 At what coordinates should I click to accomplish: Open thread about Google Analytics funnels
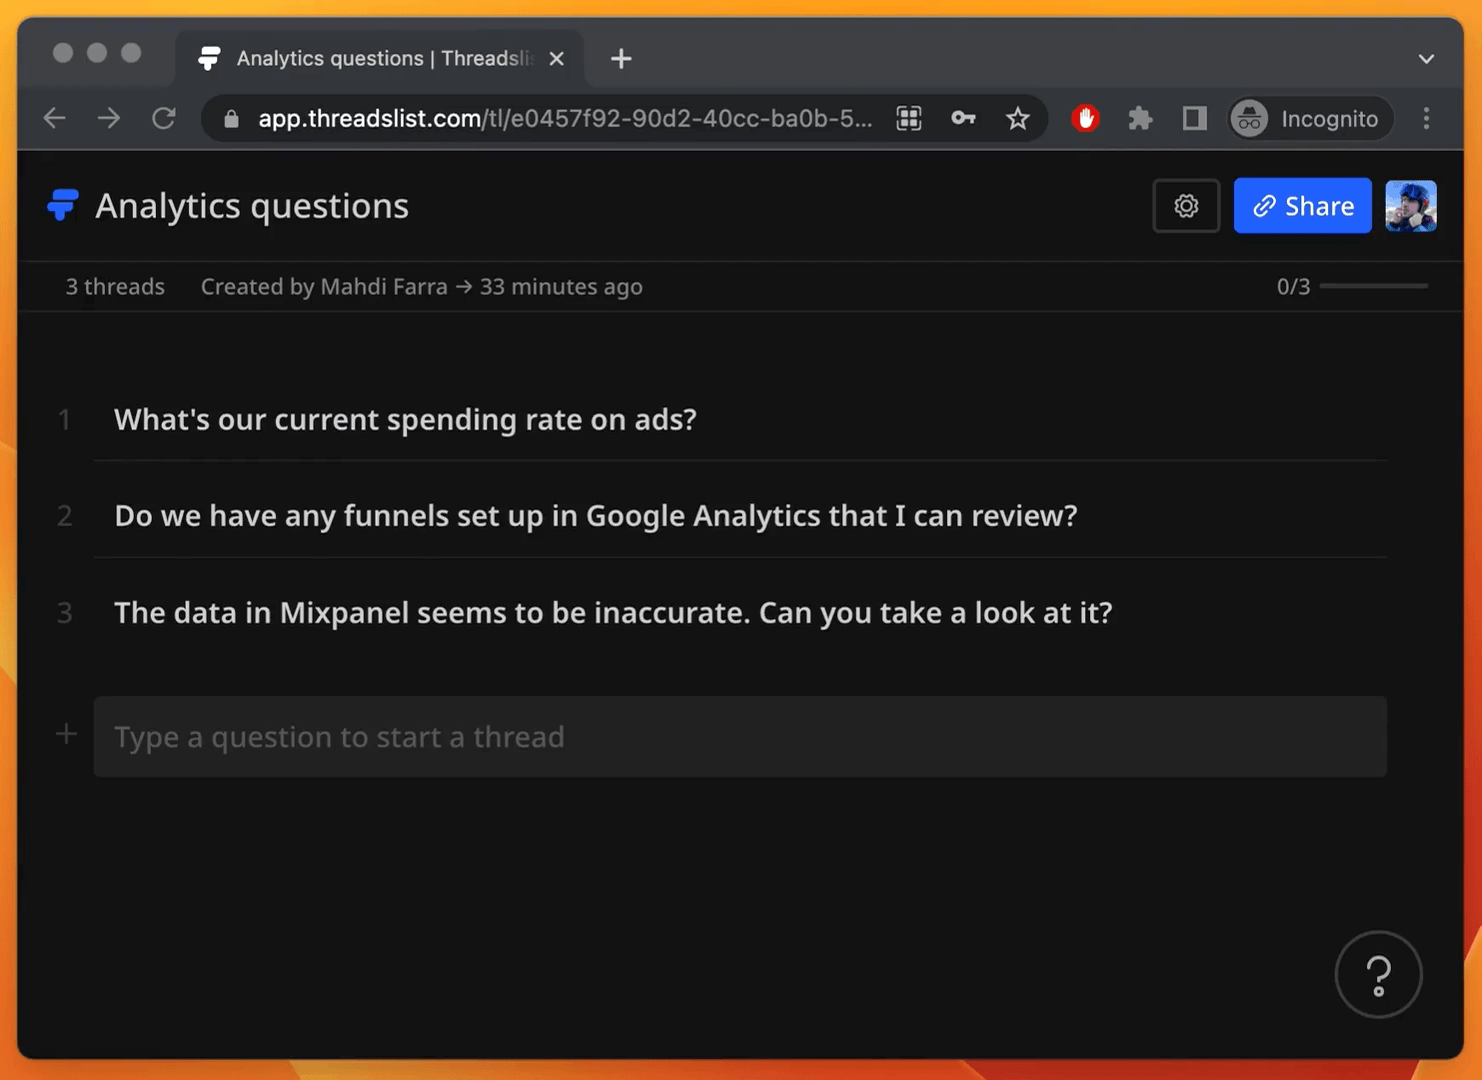(x=596, y=516)
